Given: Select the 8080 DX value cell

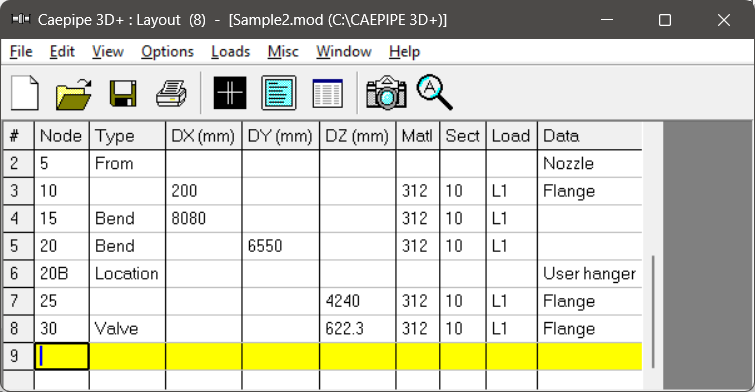Looking at the screenshot, I should point(204,219).
